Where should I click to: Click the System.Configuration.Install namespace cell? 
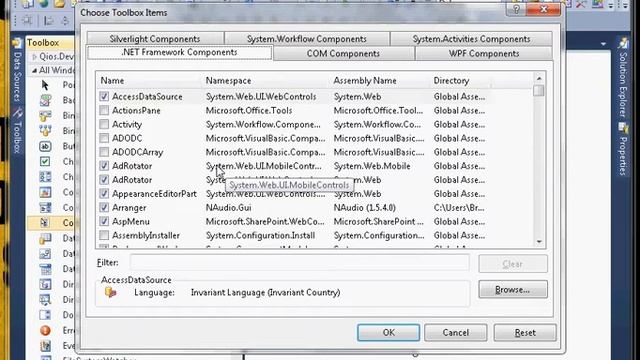[260, 235]
